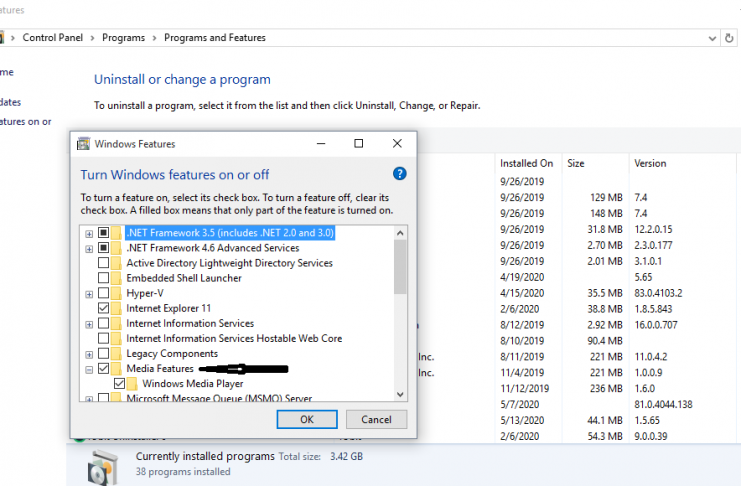Expand the Legacy Components node
The height and width of the screenshot is (486, 741).
pyautogui.click(x=89, y=355)
